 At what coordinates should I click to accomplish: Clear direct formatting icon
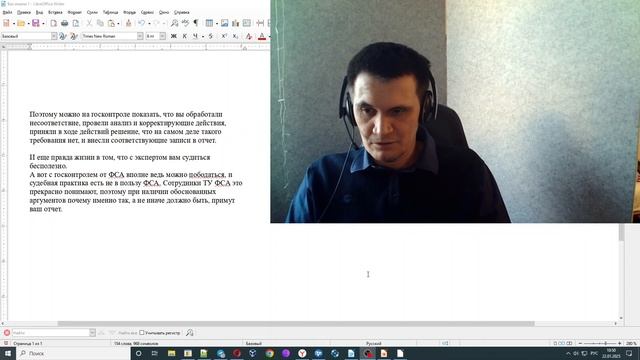click(x=249, y=36)
